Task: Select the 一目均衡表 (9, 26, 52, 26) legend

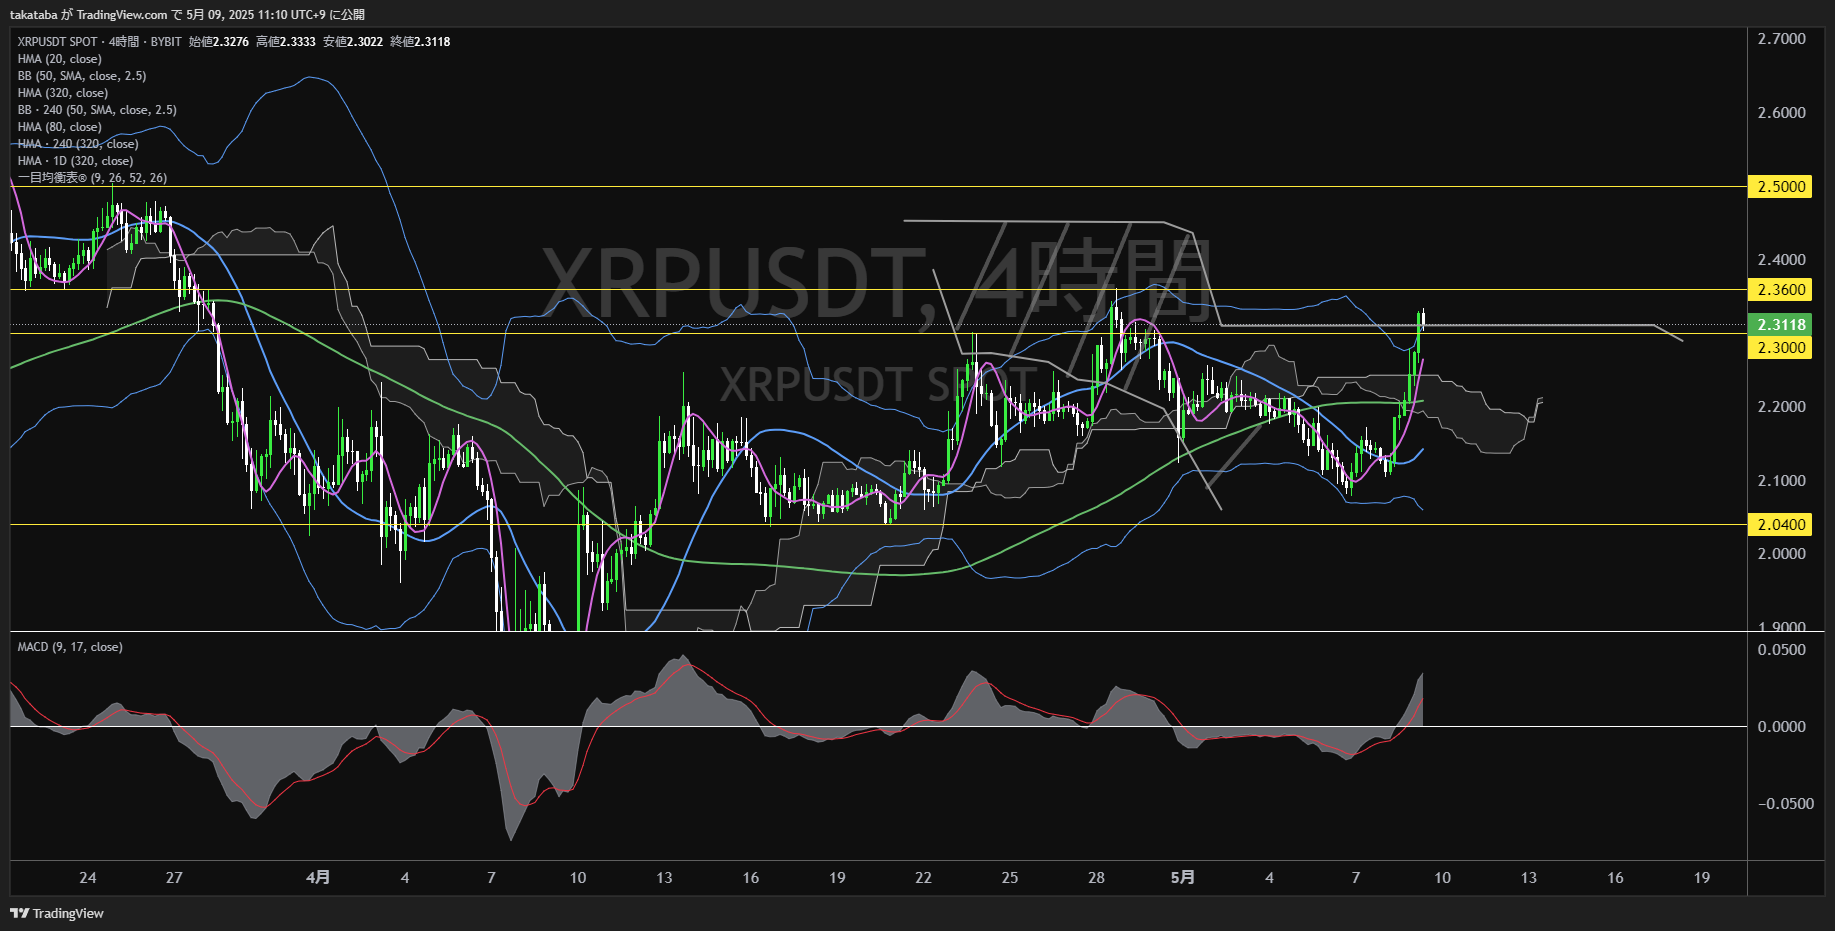Action: point(92,178)
